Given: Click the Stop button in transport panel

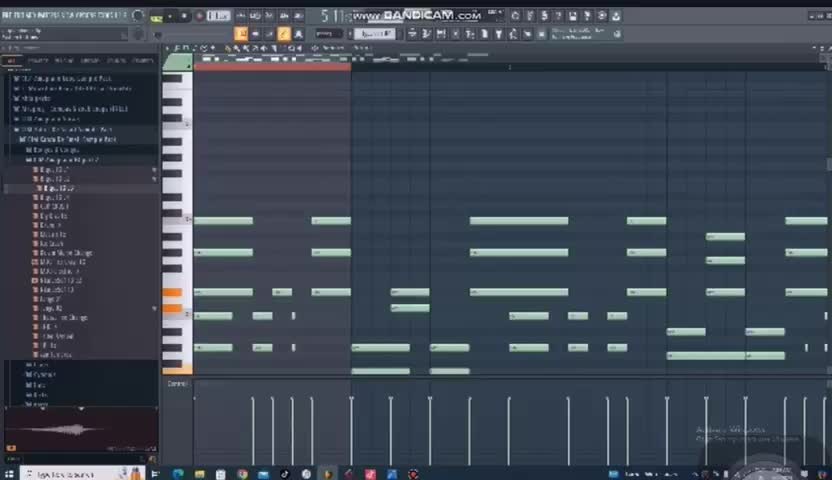Looking at the screenshot, I should [x=184, y=16].
